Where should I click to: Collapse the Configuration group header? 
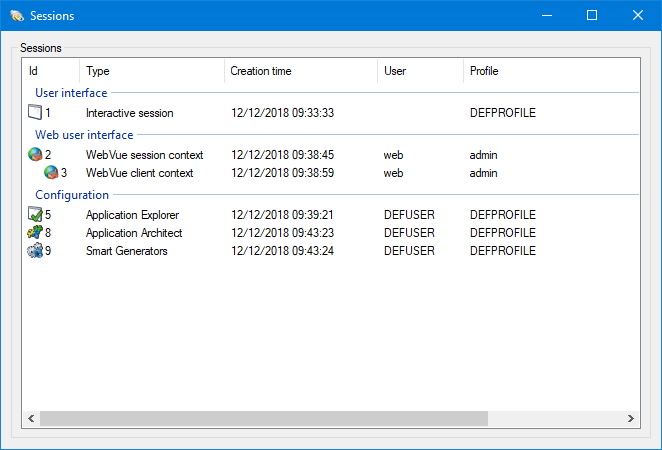72,195
